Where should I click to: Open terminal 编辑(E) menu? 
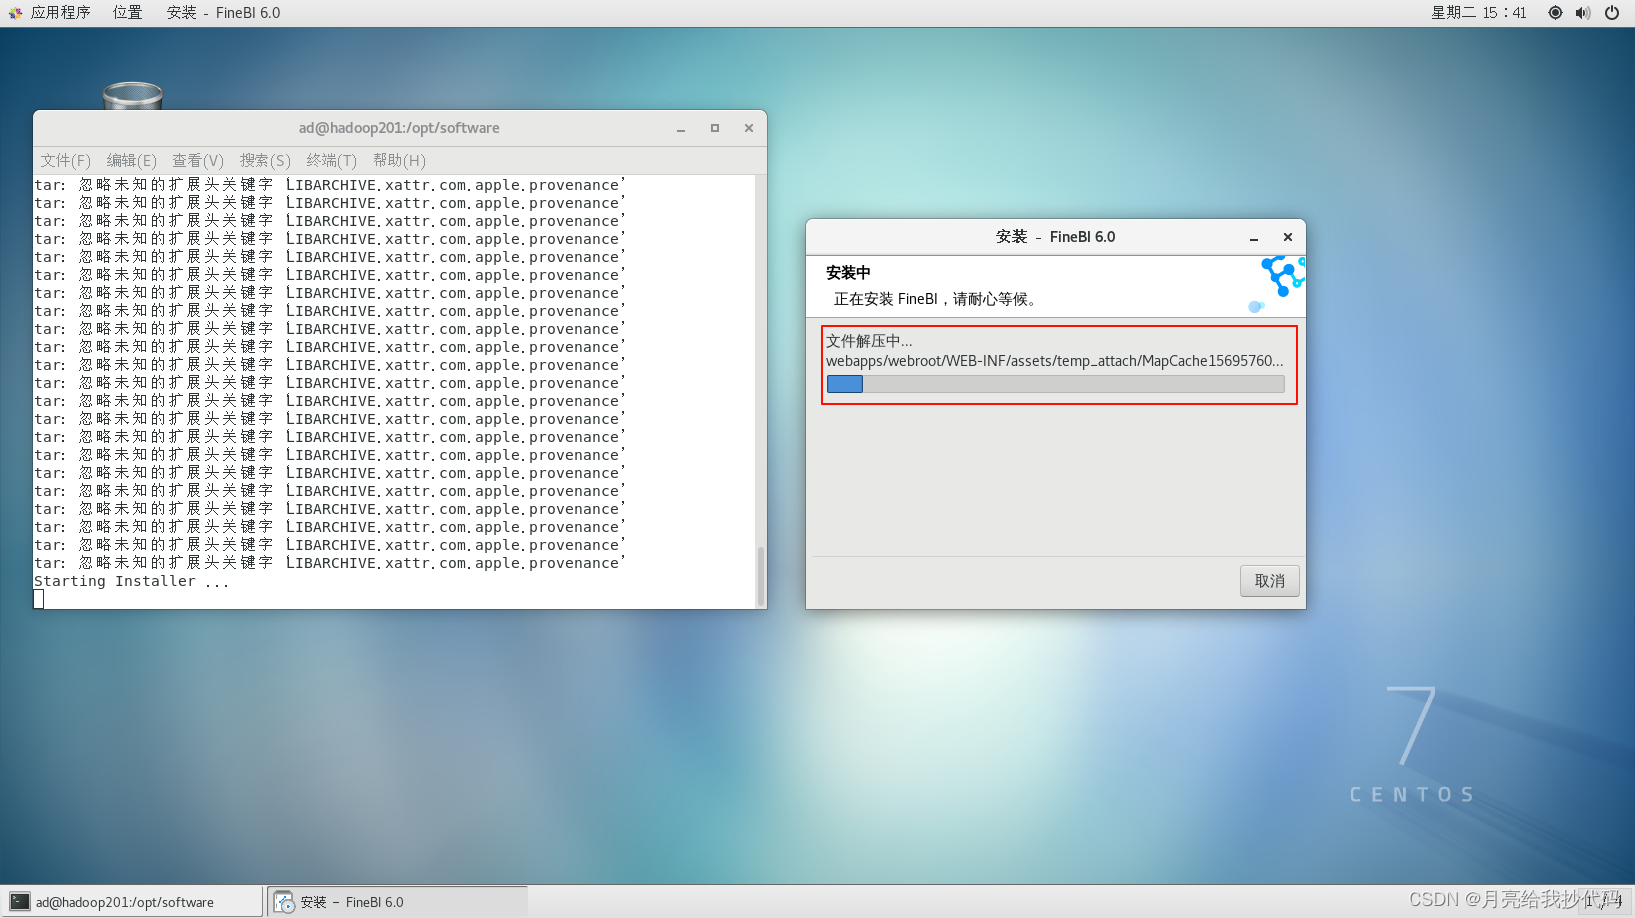click(x=132, y=160)
